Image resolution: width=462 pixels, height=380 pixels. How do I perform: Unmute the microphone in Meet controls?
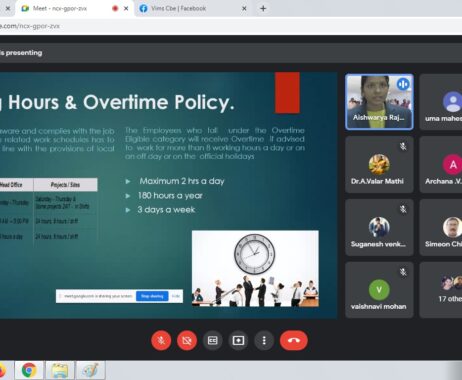tap(161, 340)
